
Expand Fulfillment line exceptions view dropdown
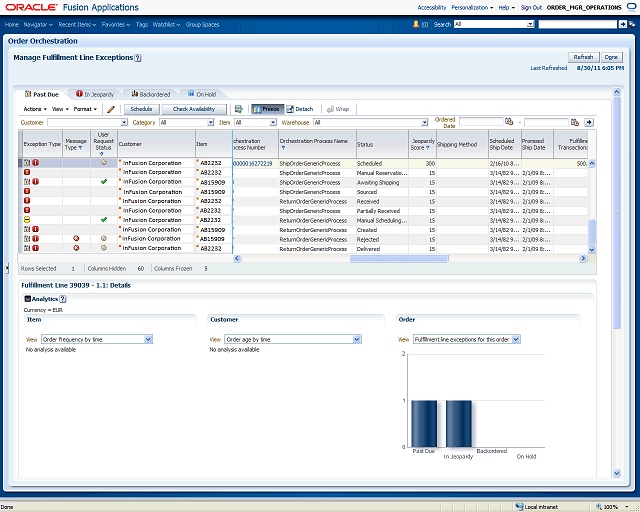coord(516,340)
